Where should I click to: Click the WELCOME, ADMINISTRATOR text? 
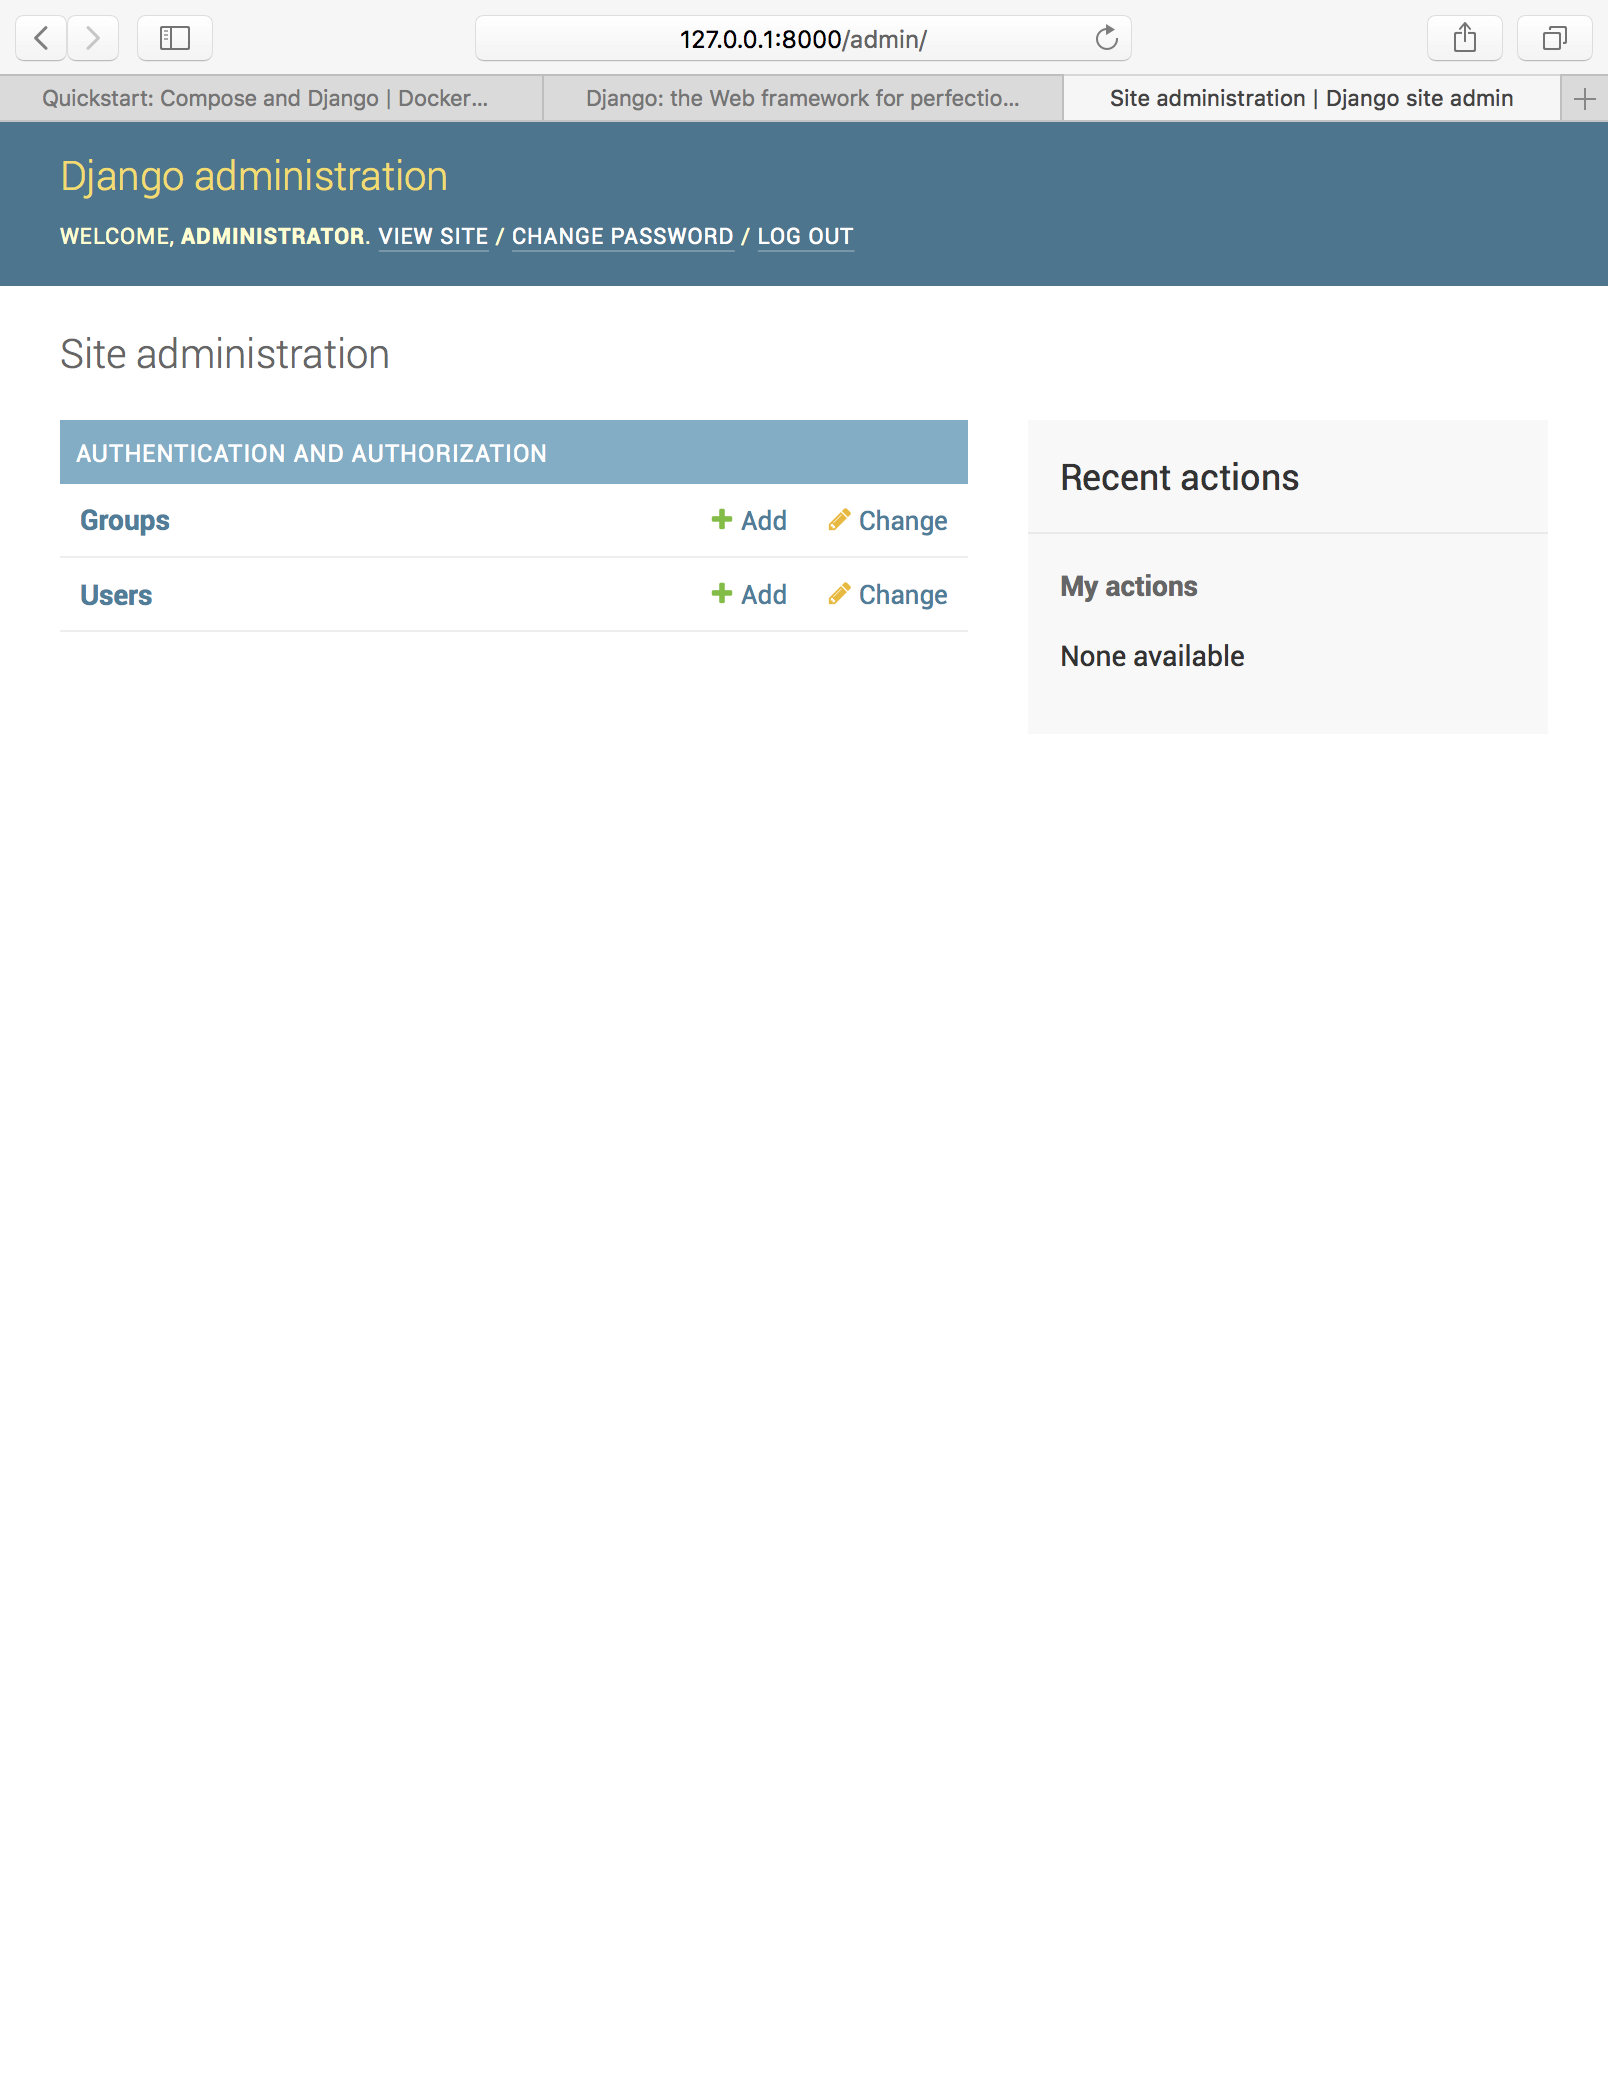point(215,237)
